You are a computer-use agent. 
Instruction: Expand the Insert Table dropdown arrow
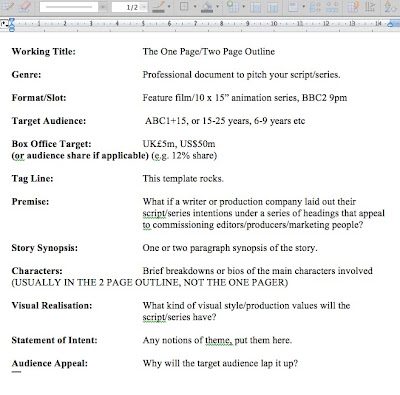[x=243, y=6]
